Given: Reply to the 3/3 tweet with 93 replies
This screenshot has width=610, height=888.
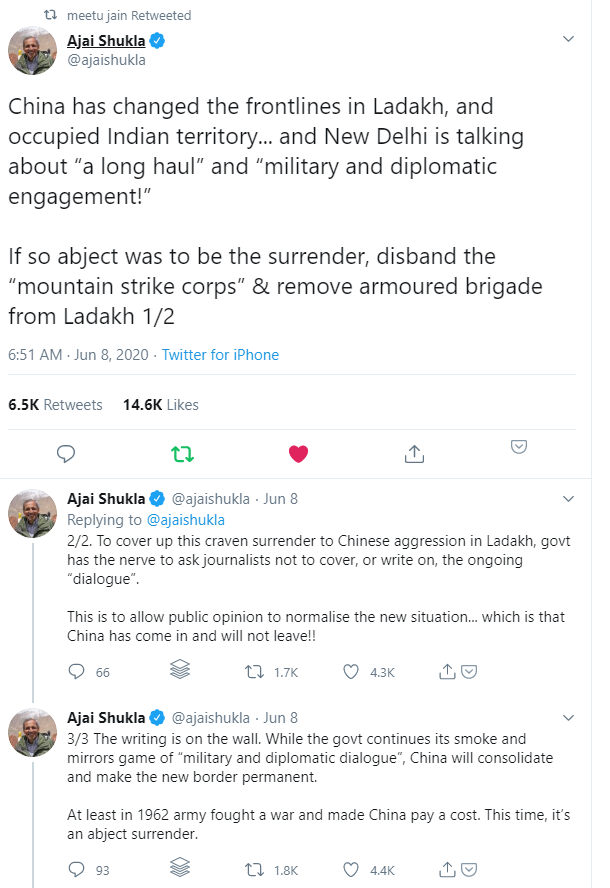Looking at the screenshot, I should pyautogui.click(x=76, y=870).
